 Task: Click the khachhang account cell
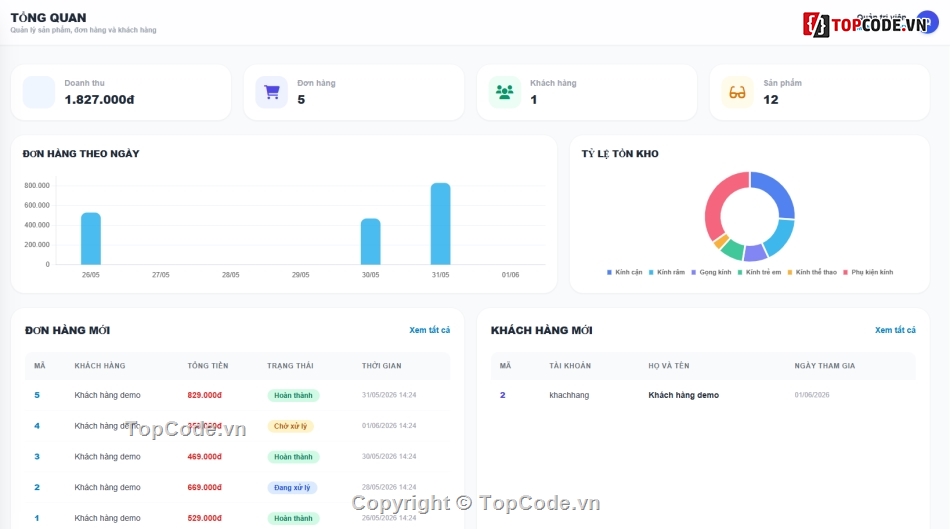(x=569, y=395)
